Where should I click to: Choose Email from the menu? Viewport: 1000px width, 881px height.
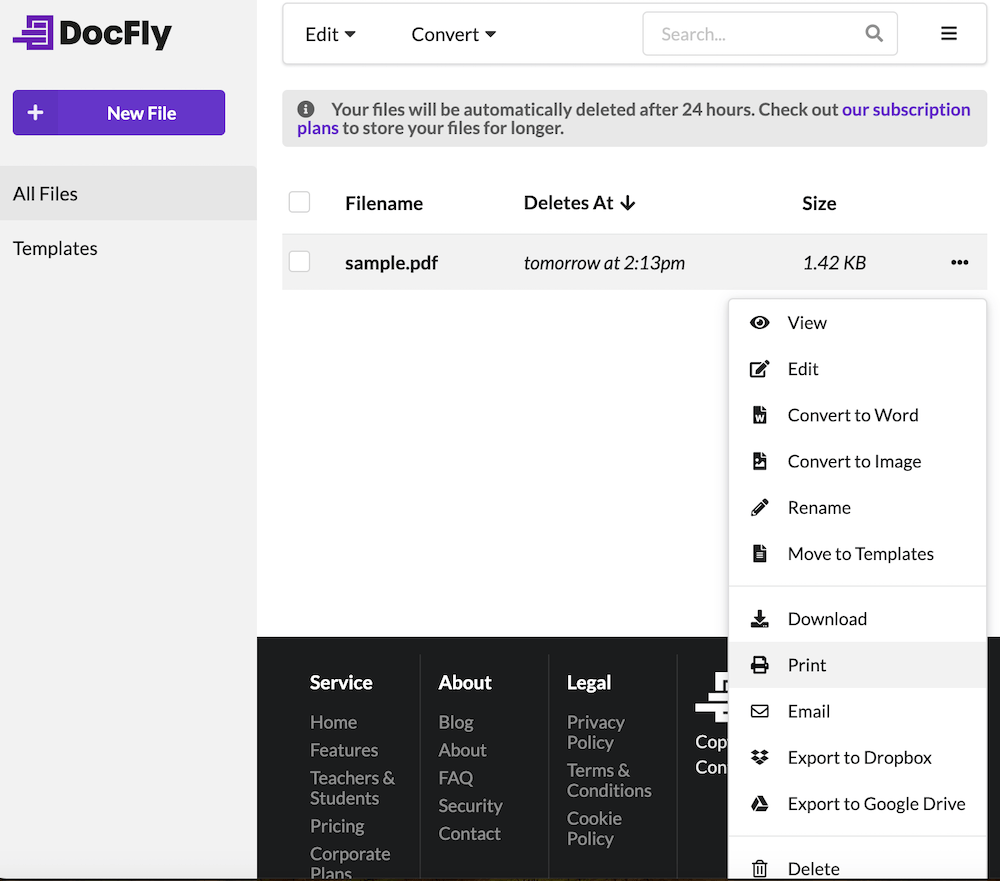point(857,711)
